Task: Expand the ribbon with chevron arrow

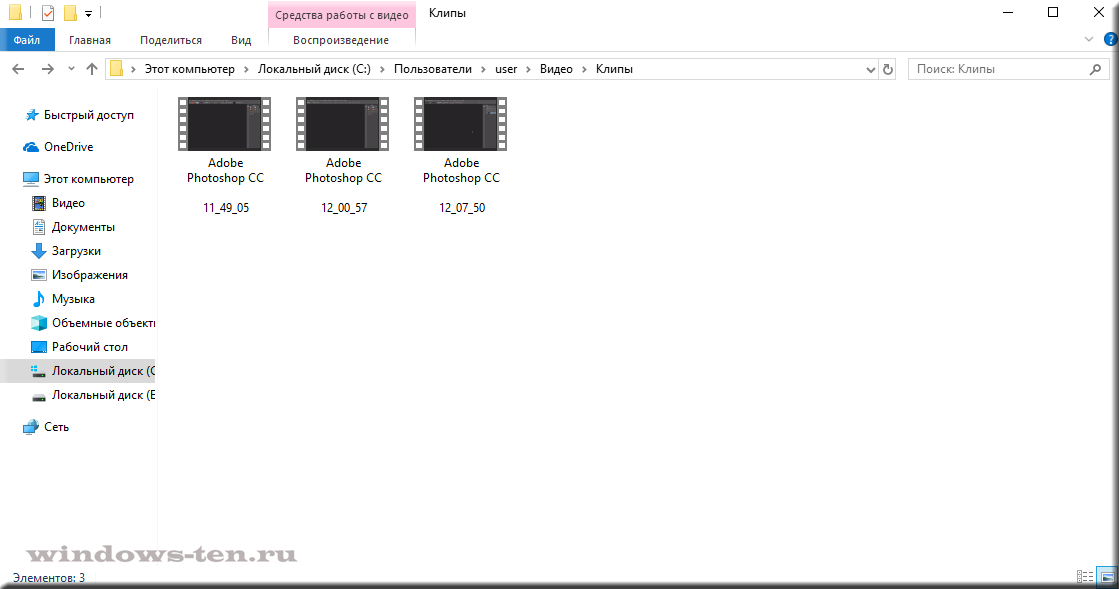Action: point(1089,40)
